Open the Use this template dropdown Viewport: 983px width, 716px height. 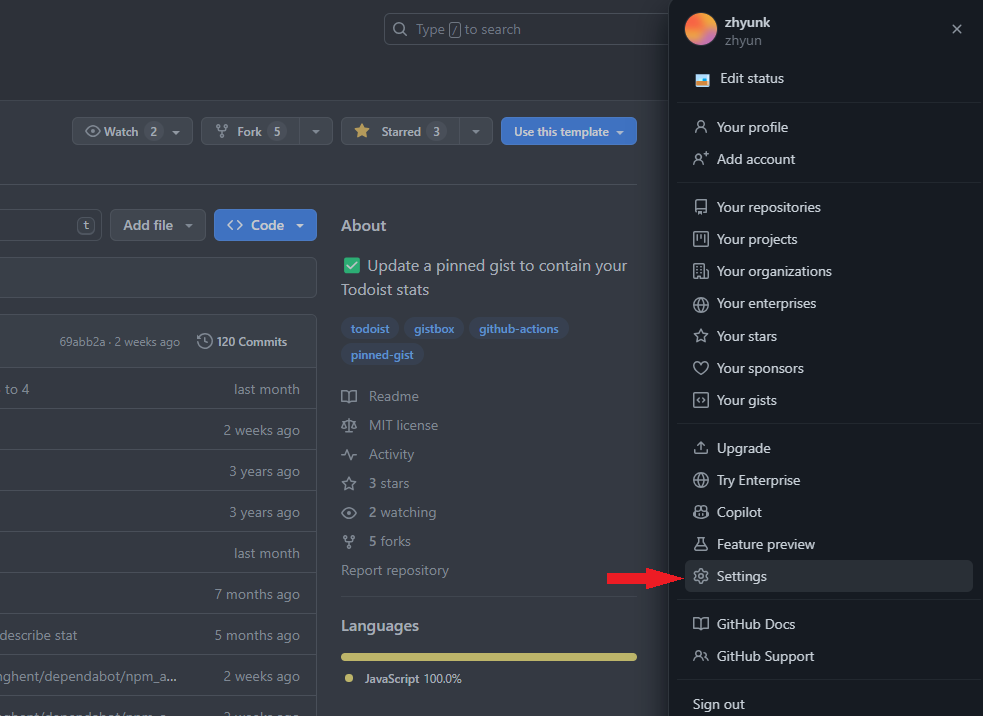[569, 131]
